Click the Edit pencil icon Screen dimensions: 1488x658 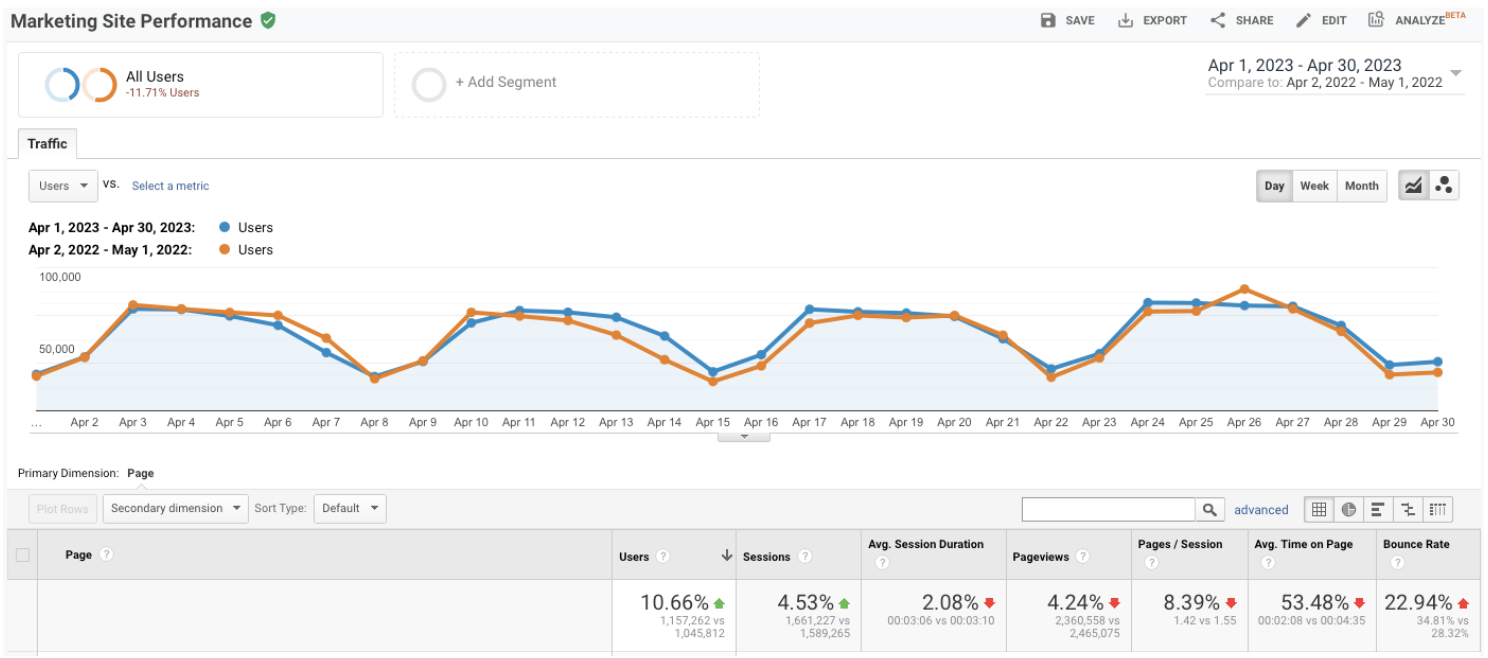click(1303, 20)
